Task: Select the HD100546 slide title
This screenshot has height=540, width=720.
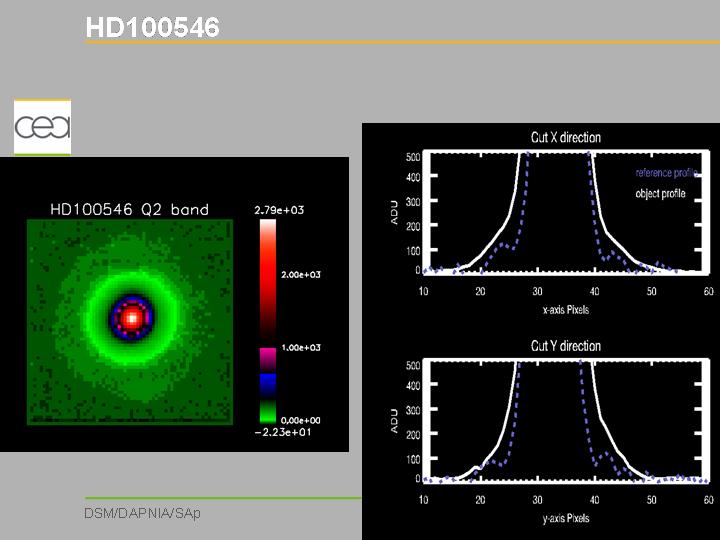Action: pos(152,28)
